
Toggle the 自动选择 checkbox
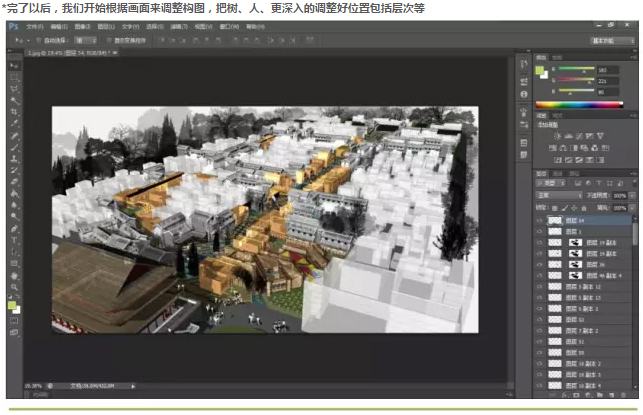tap(39, 40)
